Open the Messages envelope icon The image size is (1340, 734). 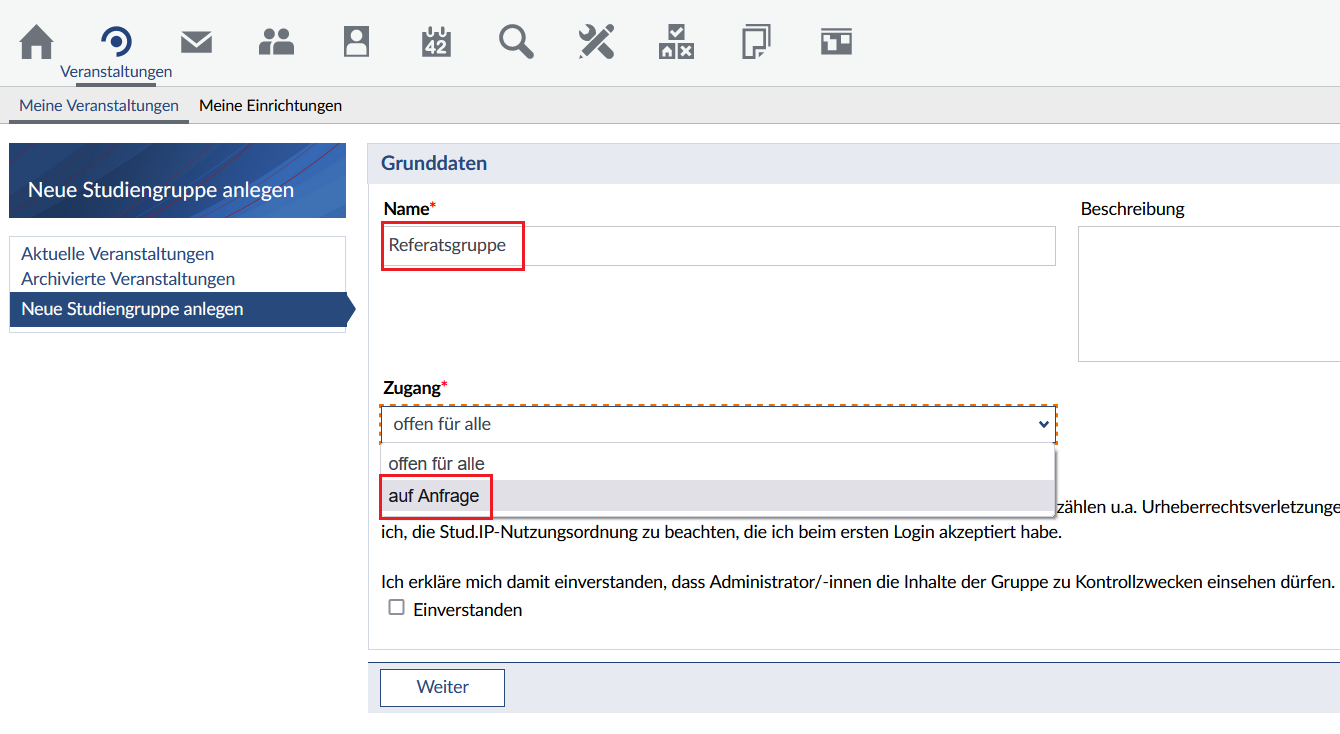click(196, 42)
